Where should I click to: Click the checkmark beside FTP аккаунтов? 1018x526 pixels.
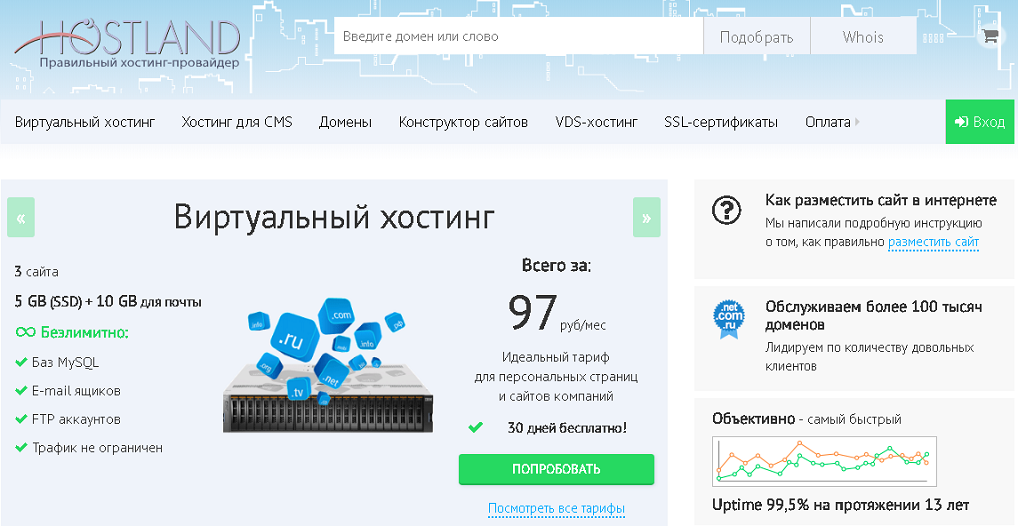tap(21, 420)
